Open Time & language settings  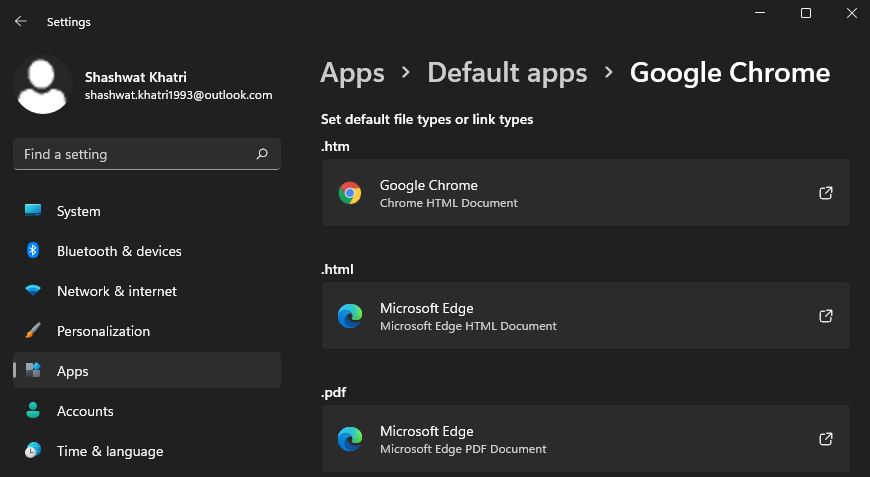(109, 451)
